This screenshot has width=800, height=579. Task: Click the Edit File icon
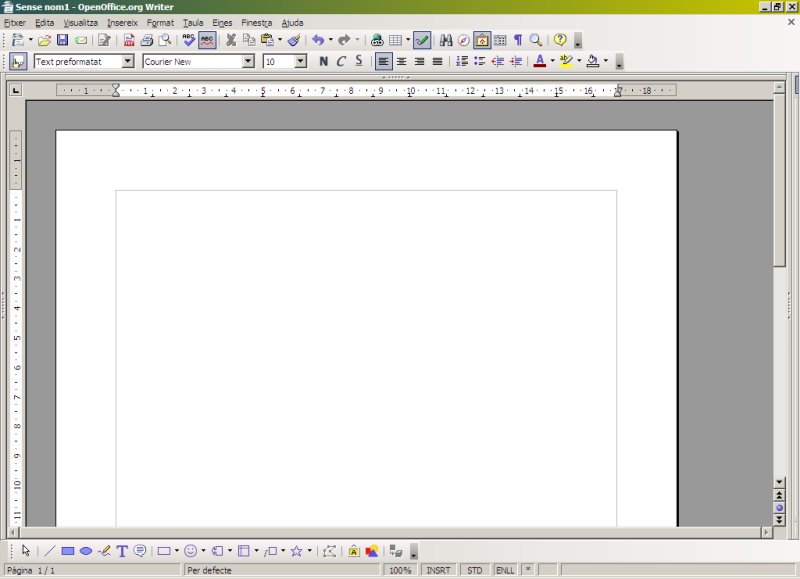point(105,40)
